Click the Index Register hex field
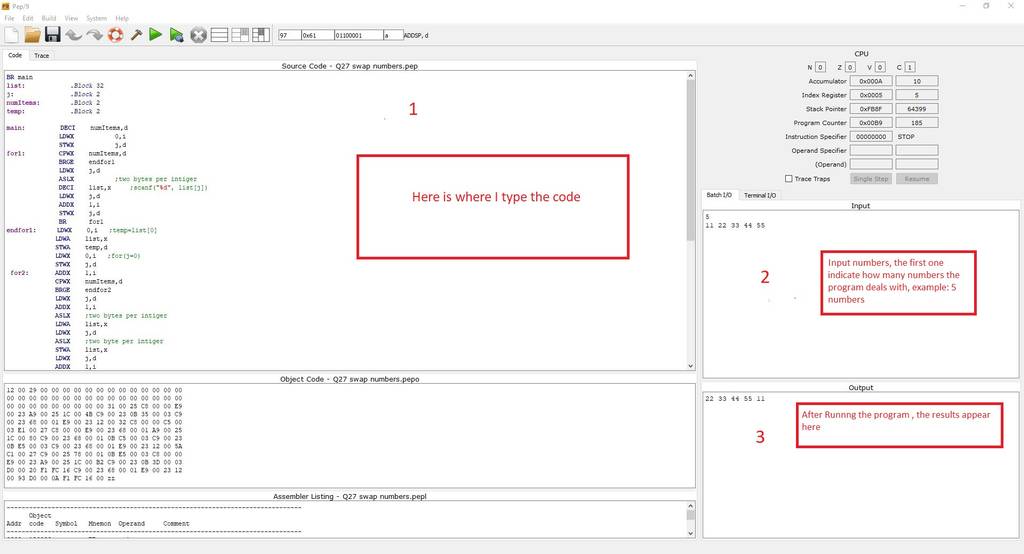The height and width of the screenshot is (554, 1024). pyautogui.click(x=871, y=95)
